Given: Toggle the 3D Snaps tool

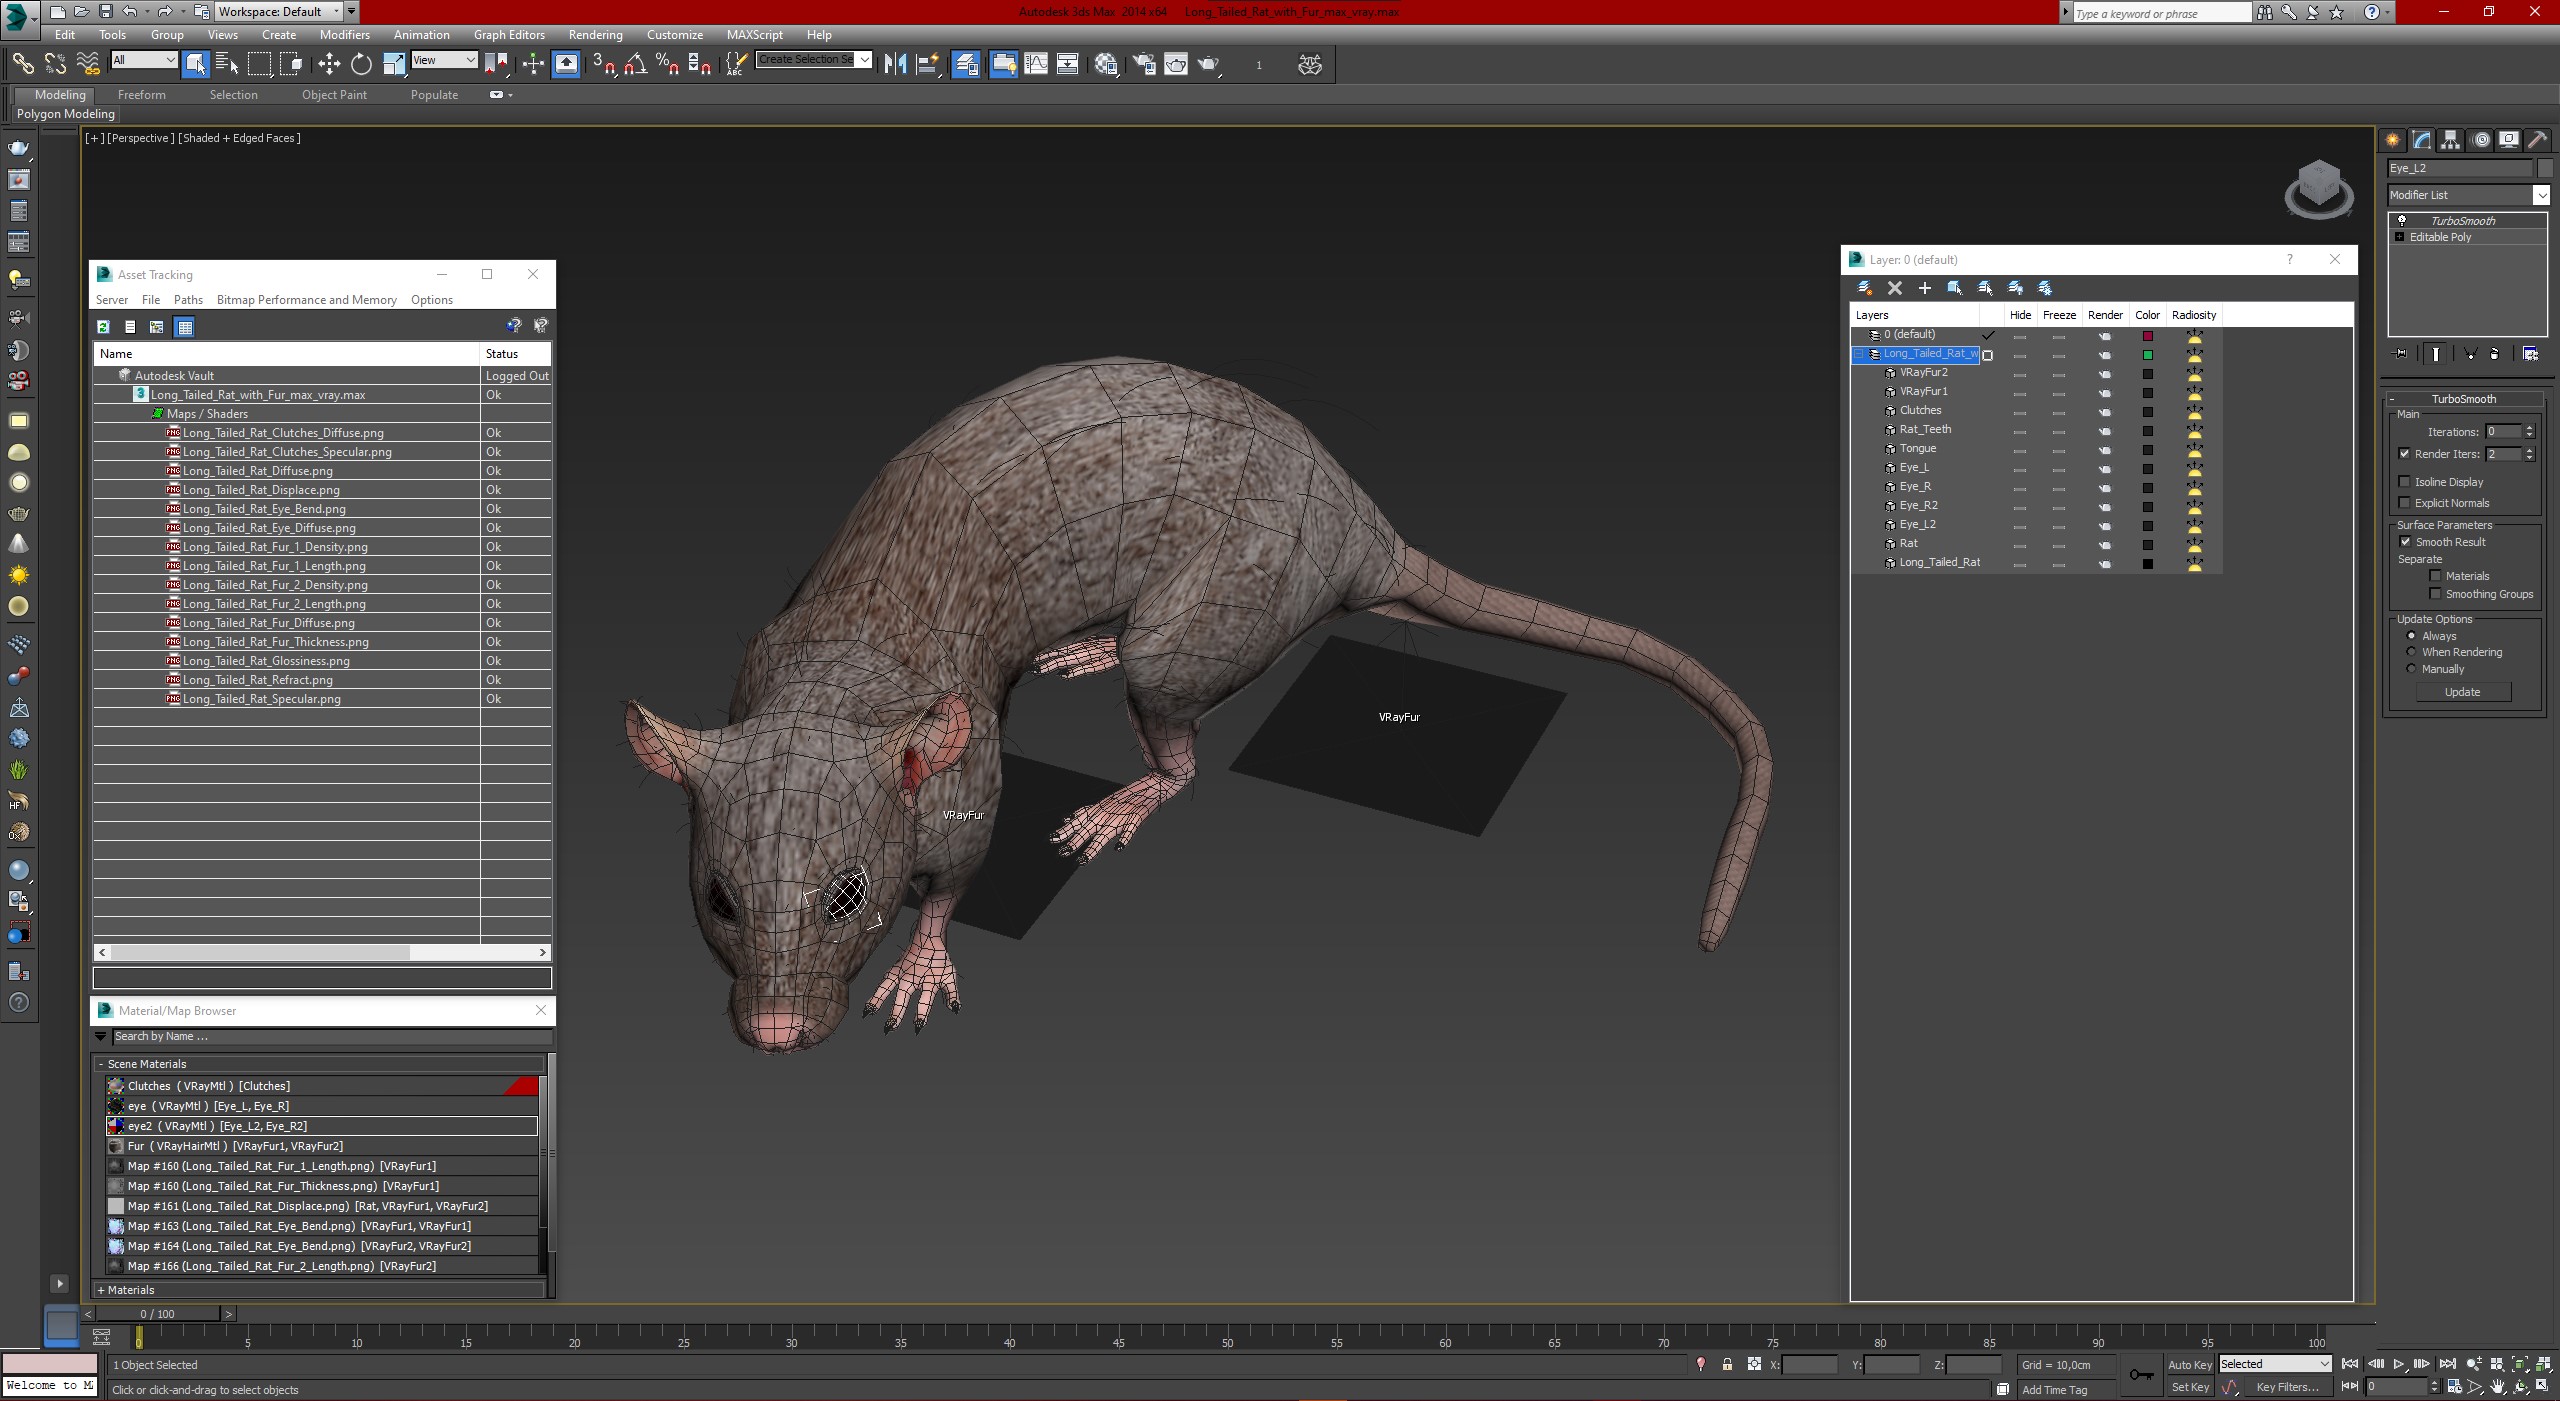Looking at the screenshot, I should 603,64.
